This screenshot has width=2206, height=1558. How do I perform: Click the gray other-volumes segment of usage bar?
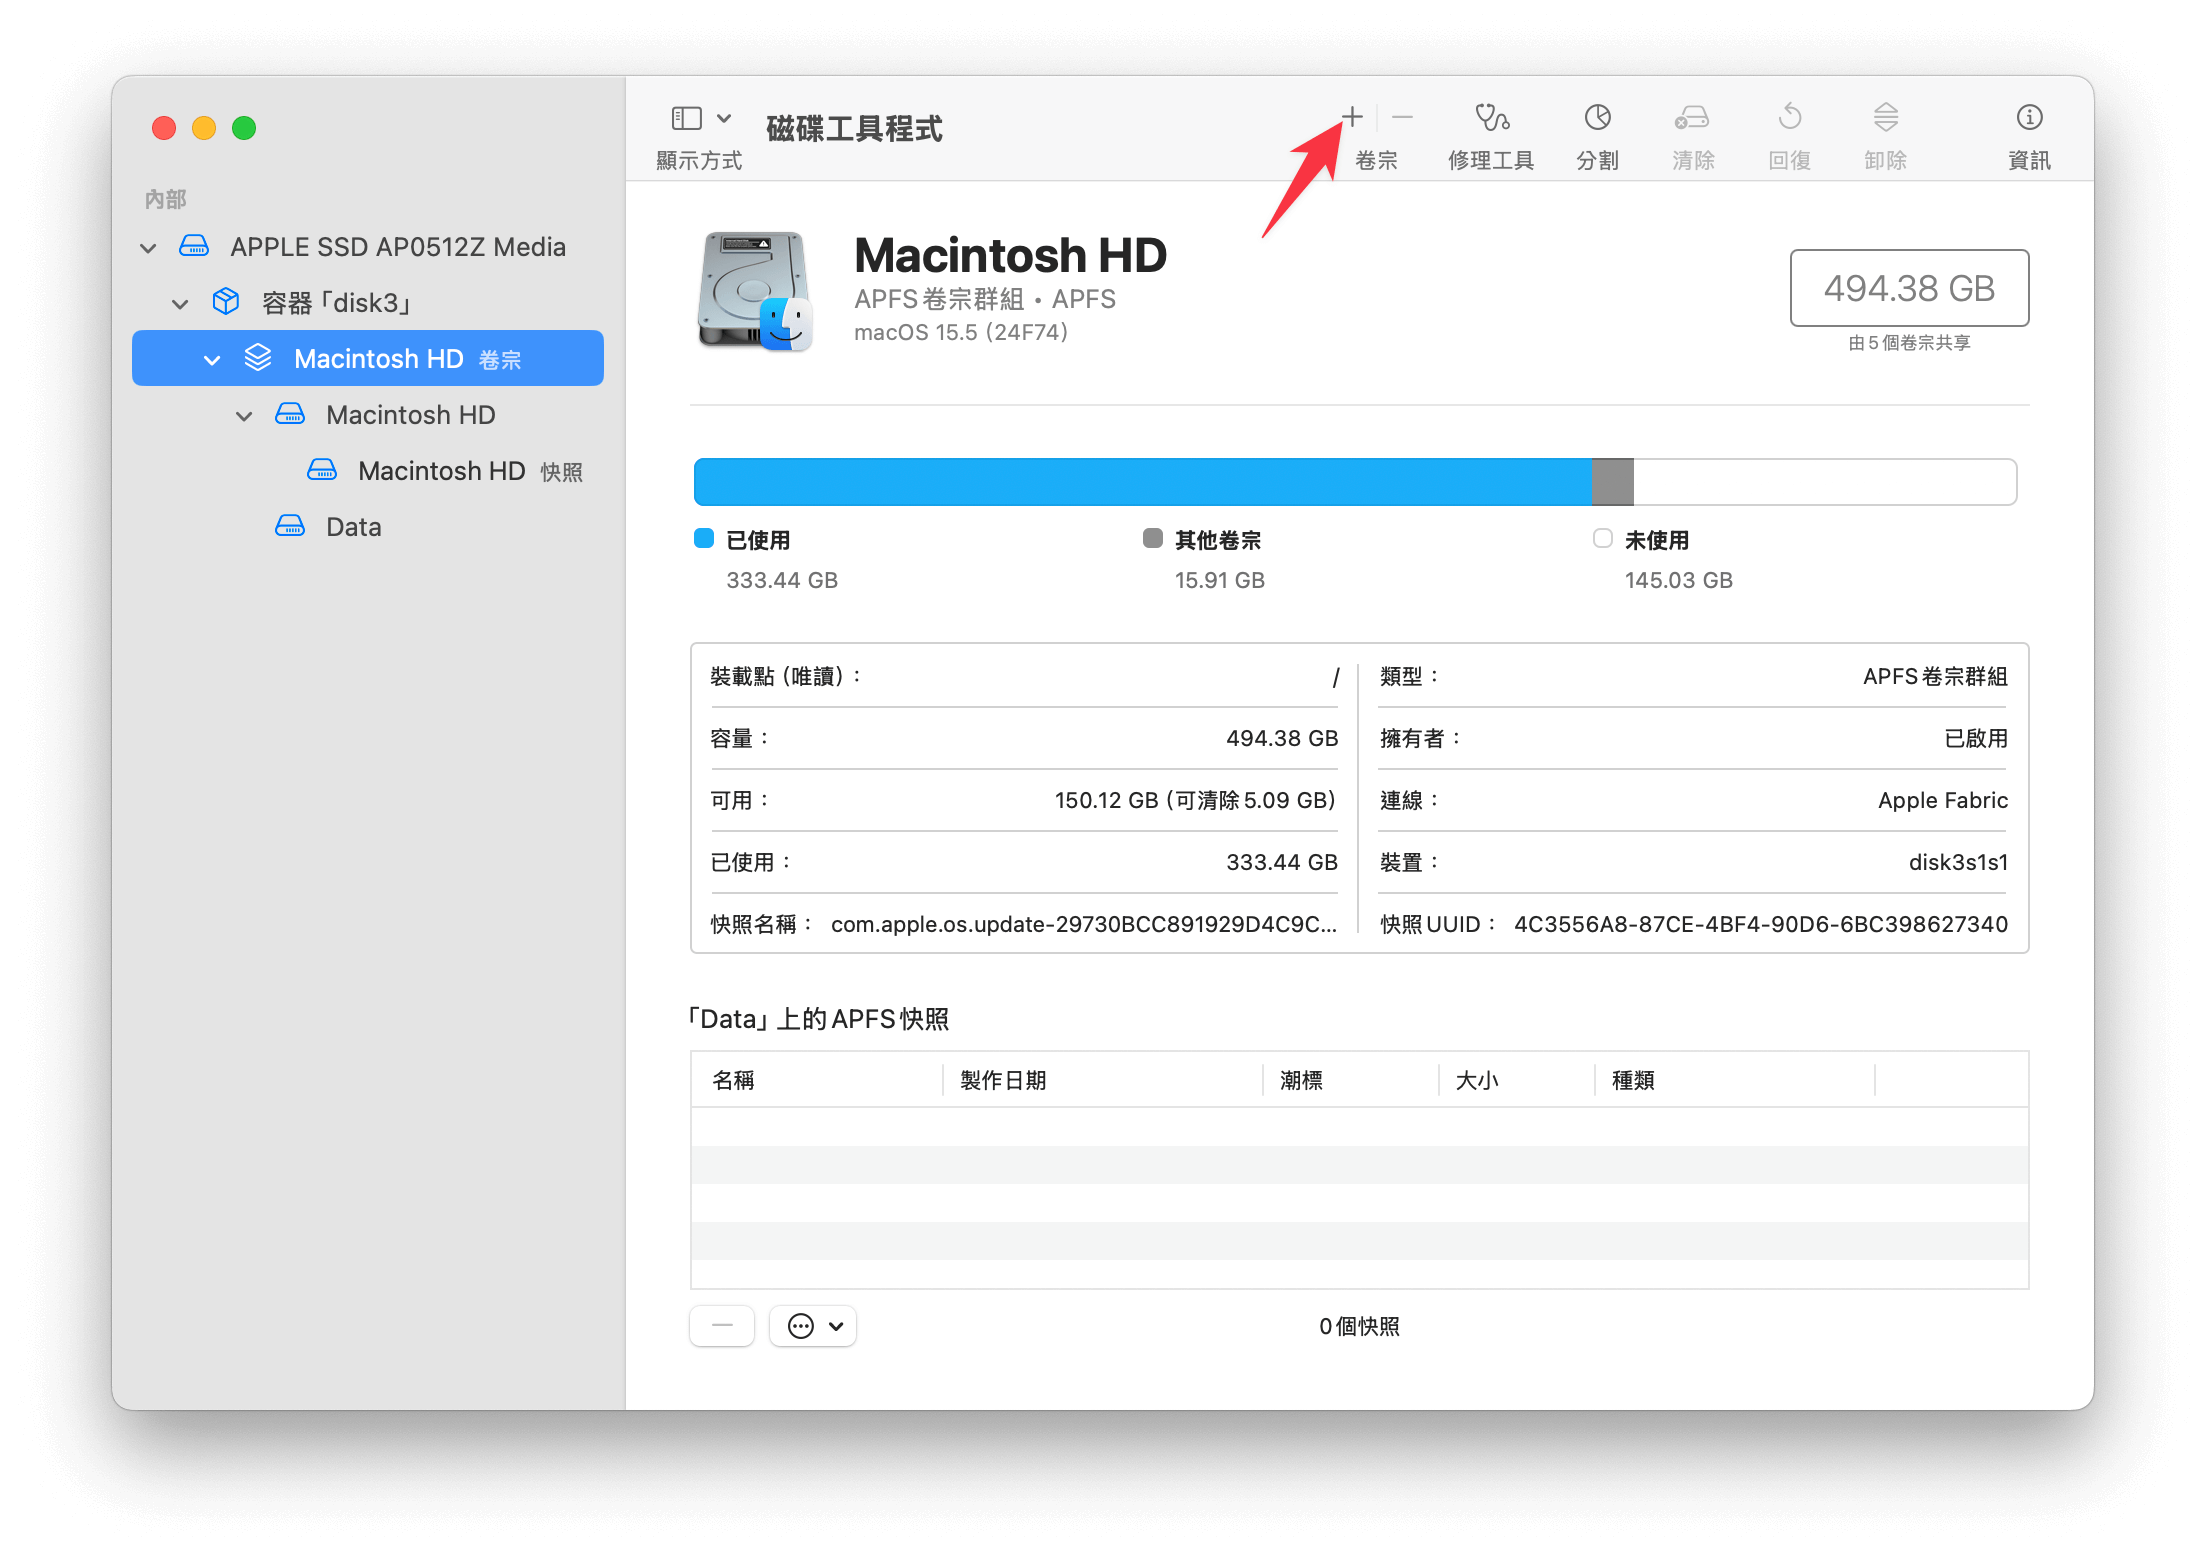point(1612,482)
